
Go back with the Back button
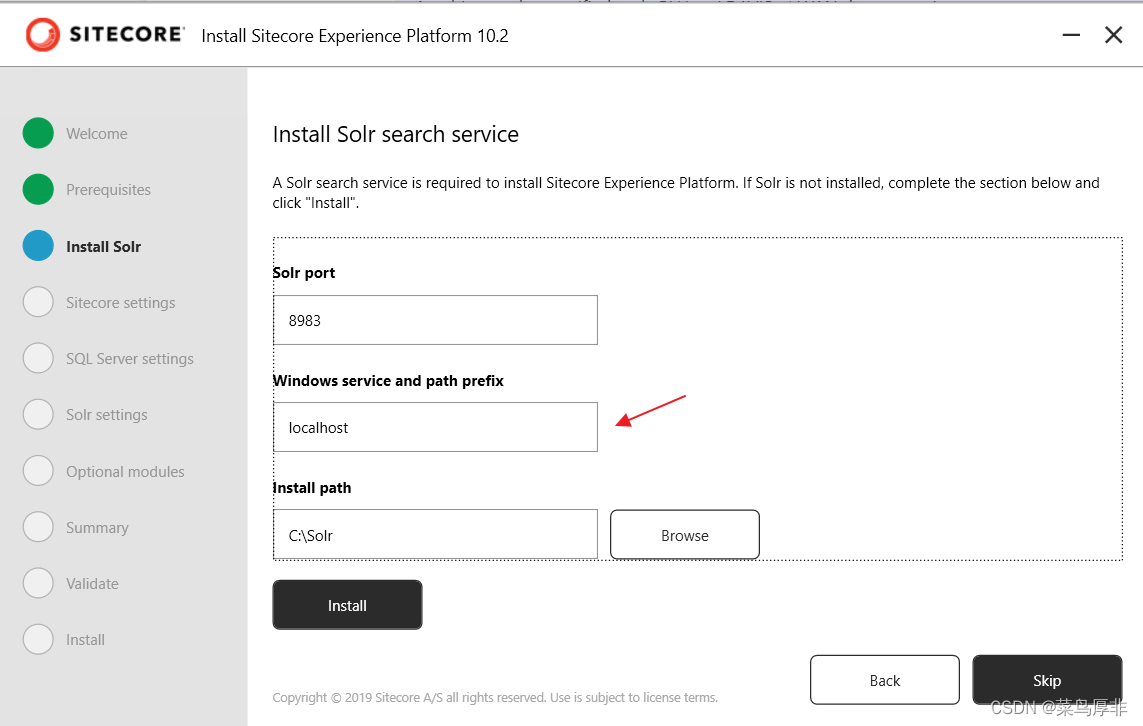point(884,680)
